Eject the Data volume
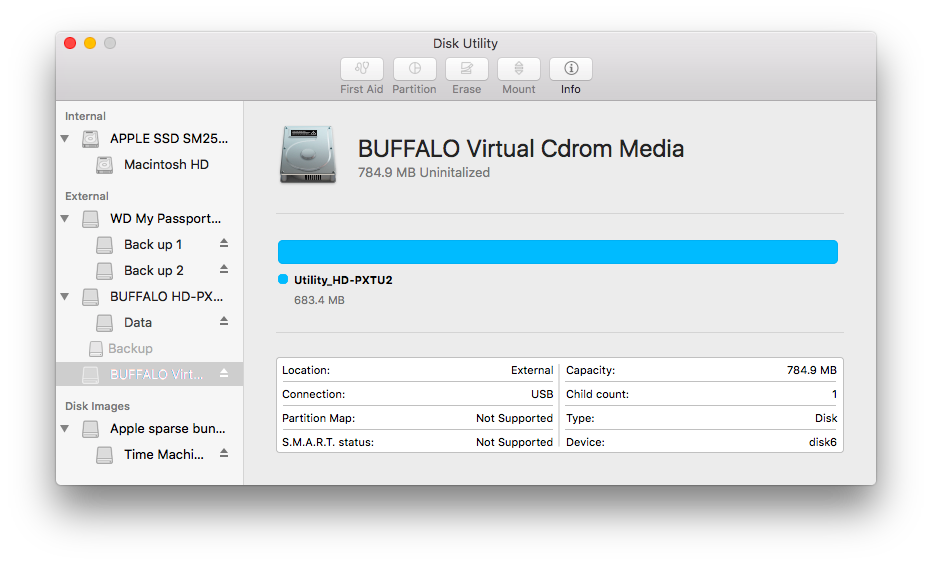Screen dimensions: 932x565 click(x=224, y=321)
